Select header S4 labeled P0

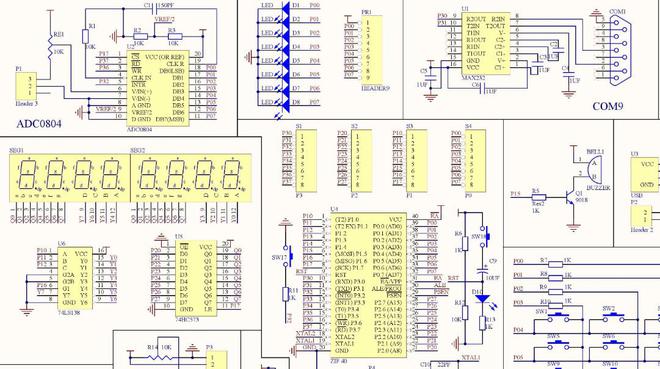tap(475, 161)
